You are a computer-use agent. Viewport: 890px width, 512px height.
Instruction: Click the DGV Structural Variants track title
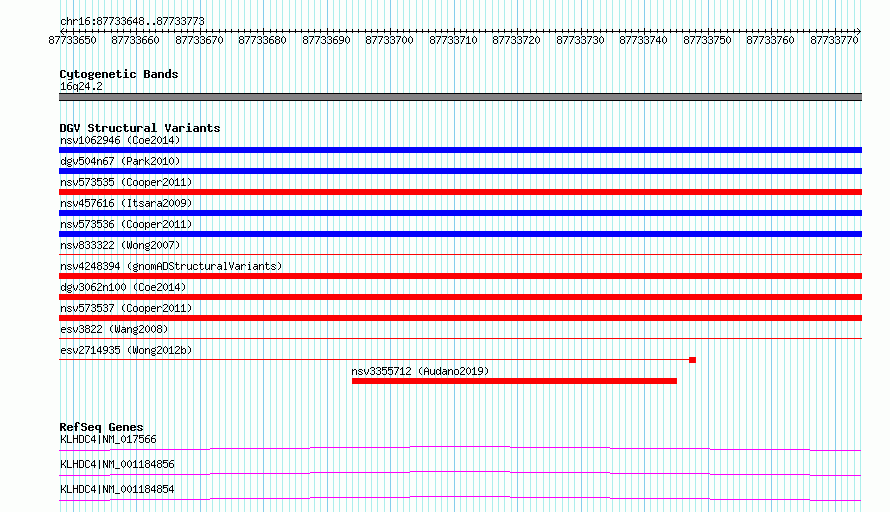pyautogui.click(x=140, y=128)
